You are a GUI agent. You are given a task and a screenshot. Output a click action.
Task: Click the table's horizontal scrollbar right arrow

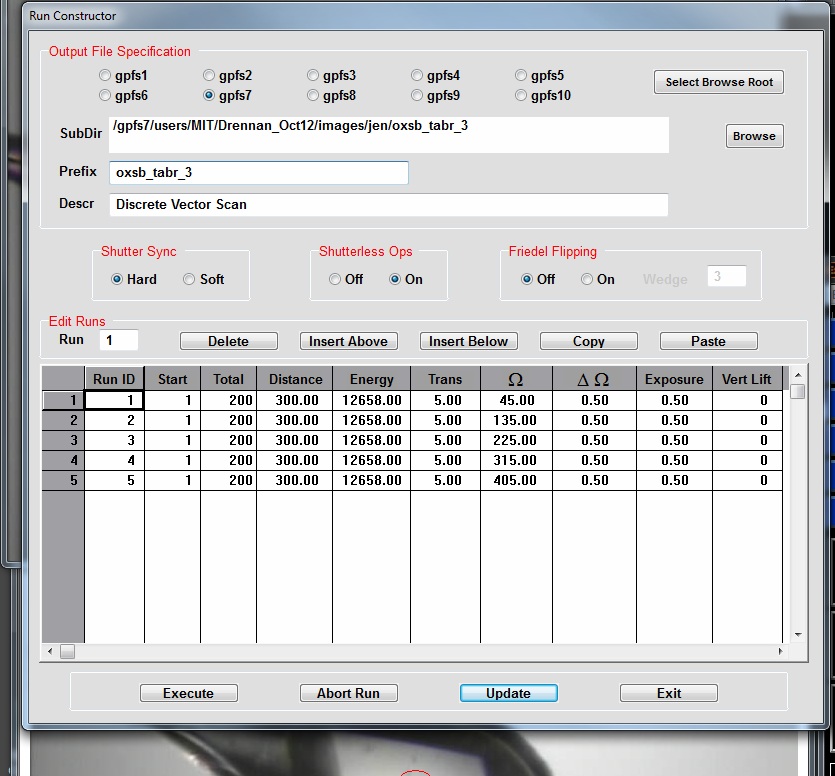click(x=780, y=652)
